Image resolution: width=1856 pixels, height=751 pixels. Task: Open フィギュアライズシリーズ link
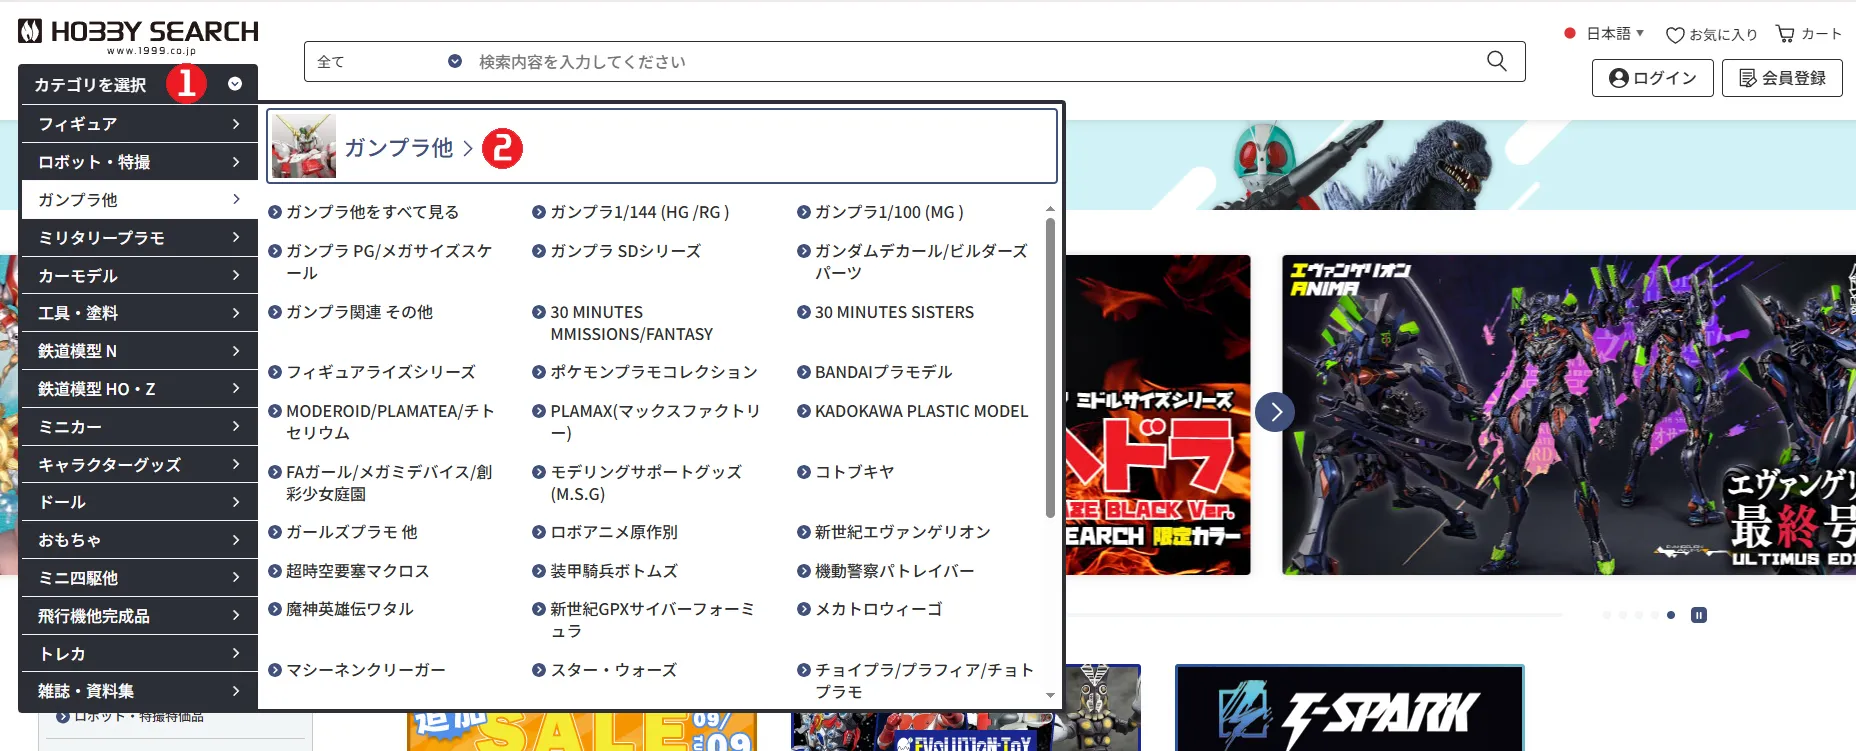[x=380, y=372]
